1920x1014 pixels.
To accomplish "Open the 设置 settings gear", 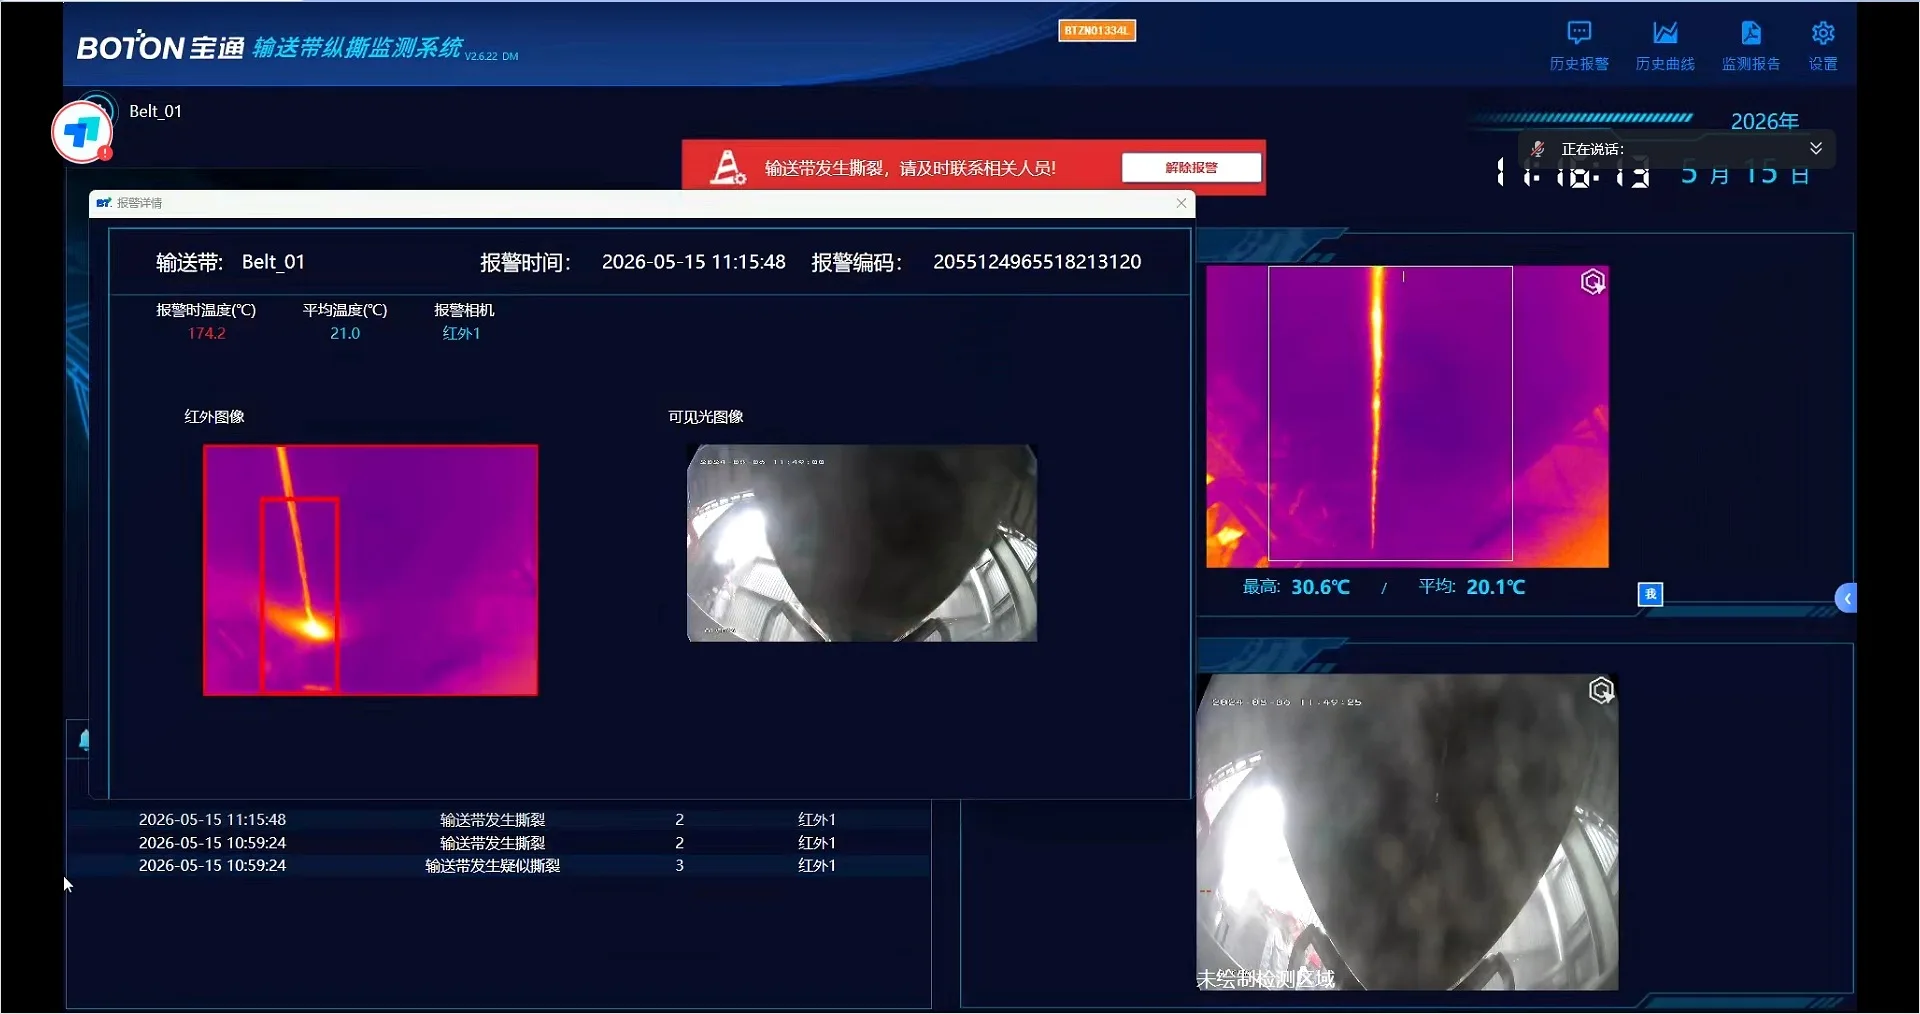I will pyautogui.click(x=1823, y=46).
